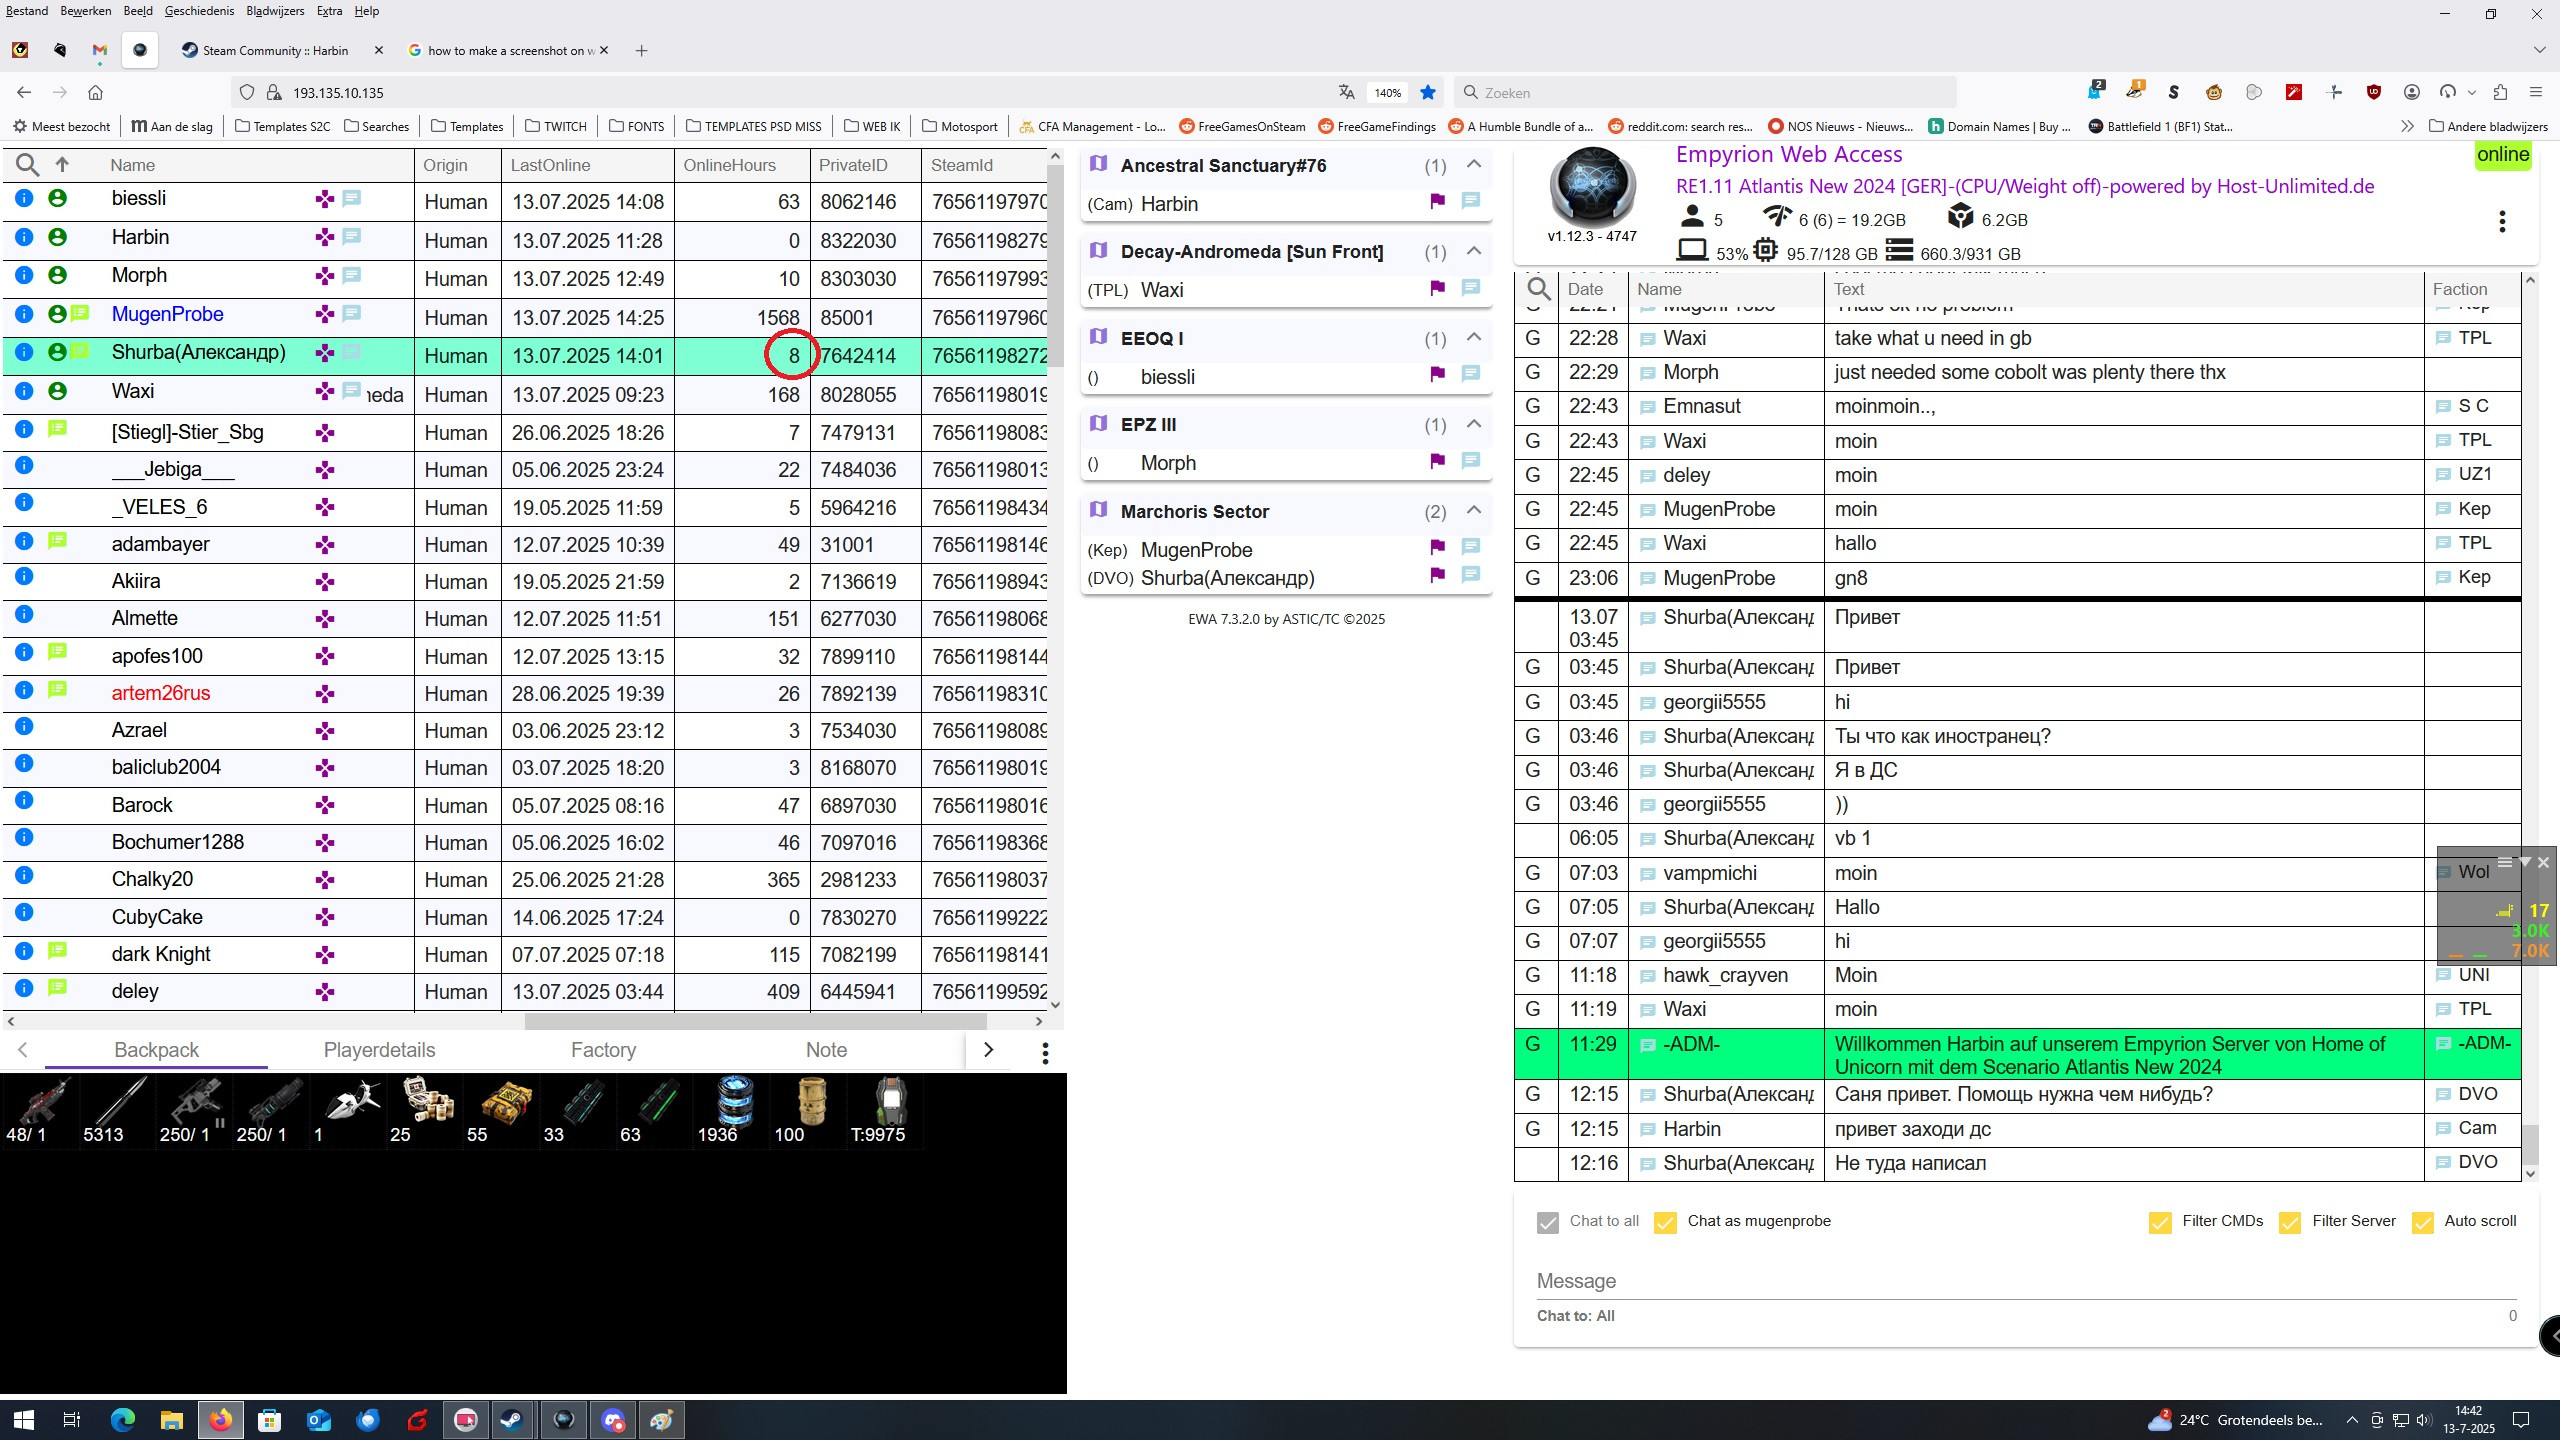Click the gamepad icon in Morph's row
2560x1440 pixels.
[x=324, y=275]
